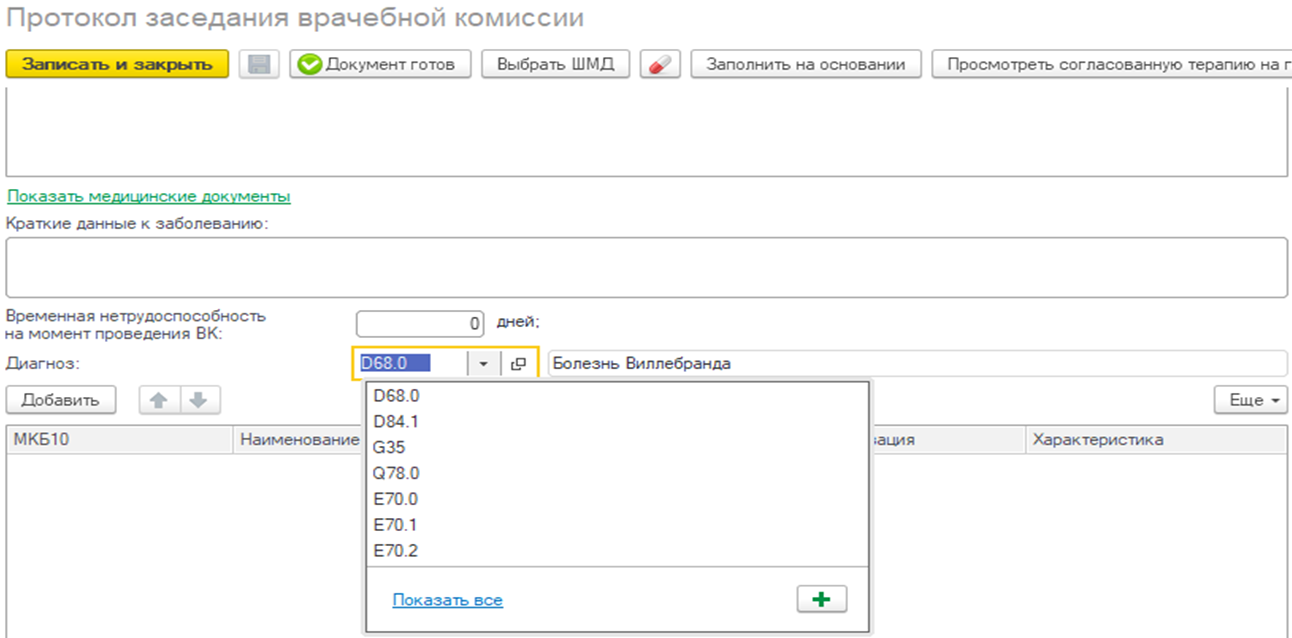Click the green plus create icon

821,599
